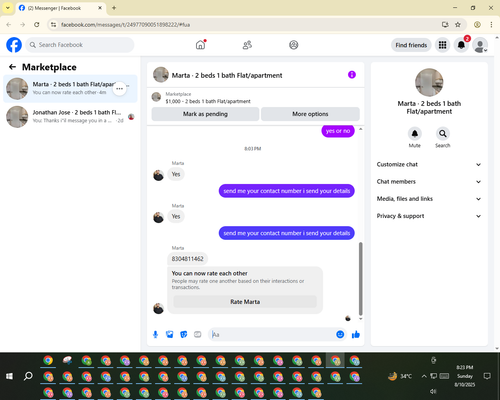Open More options for the listing
500x400 pixels.
[310, 114]
